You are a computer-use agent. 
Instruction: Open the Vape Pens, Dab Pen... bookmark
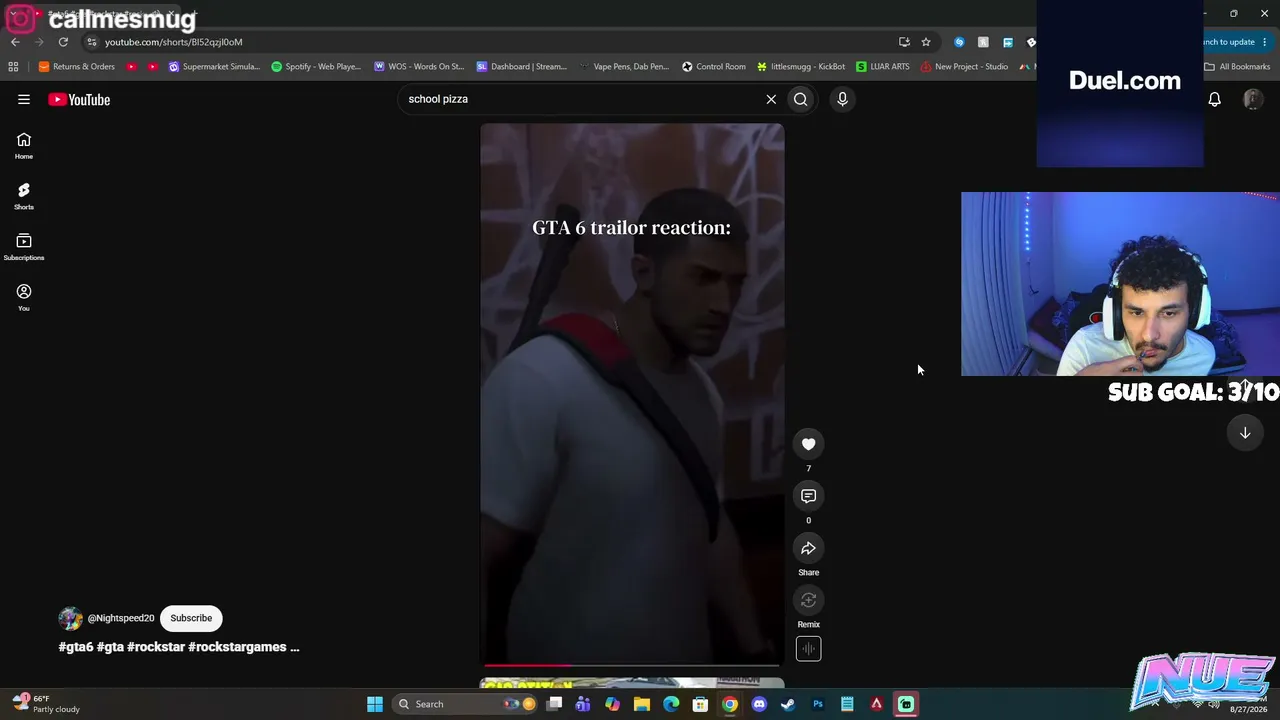pos(624,67)
